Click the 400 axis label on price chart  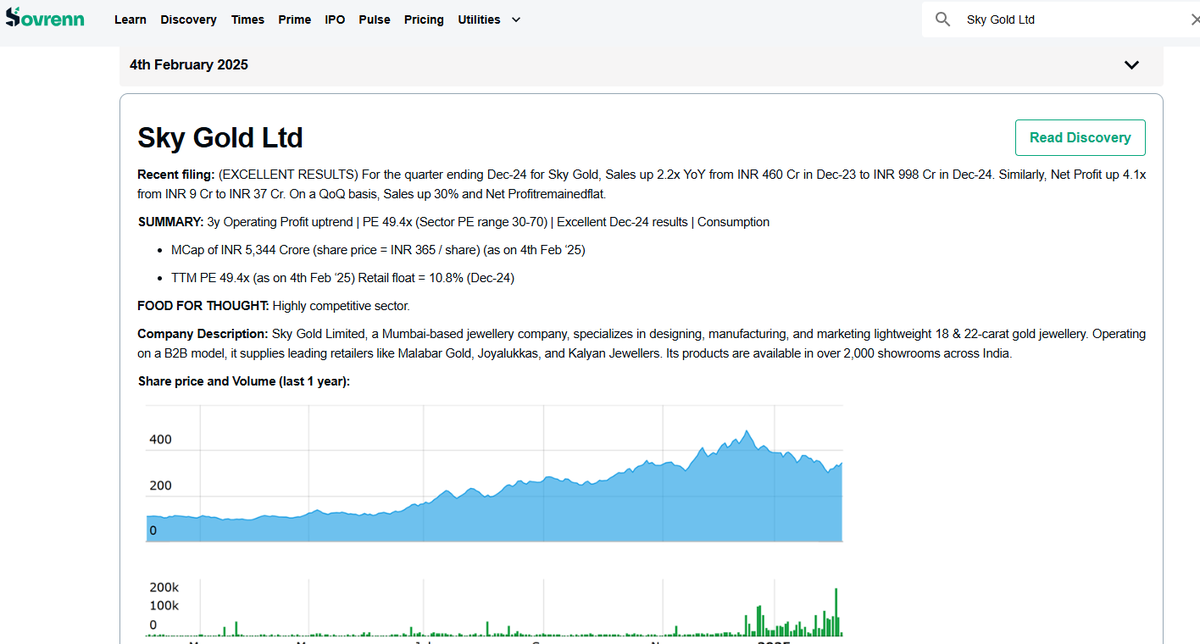click(x=160, y=440)
